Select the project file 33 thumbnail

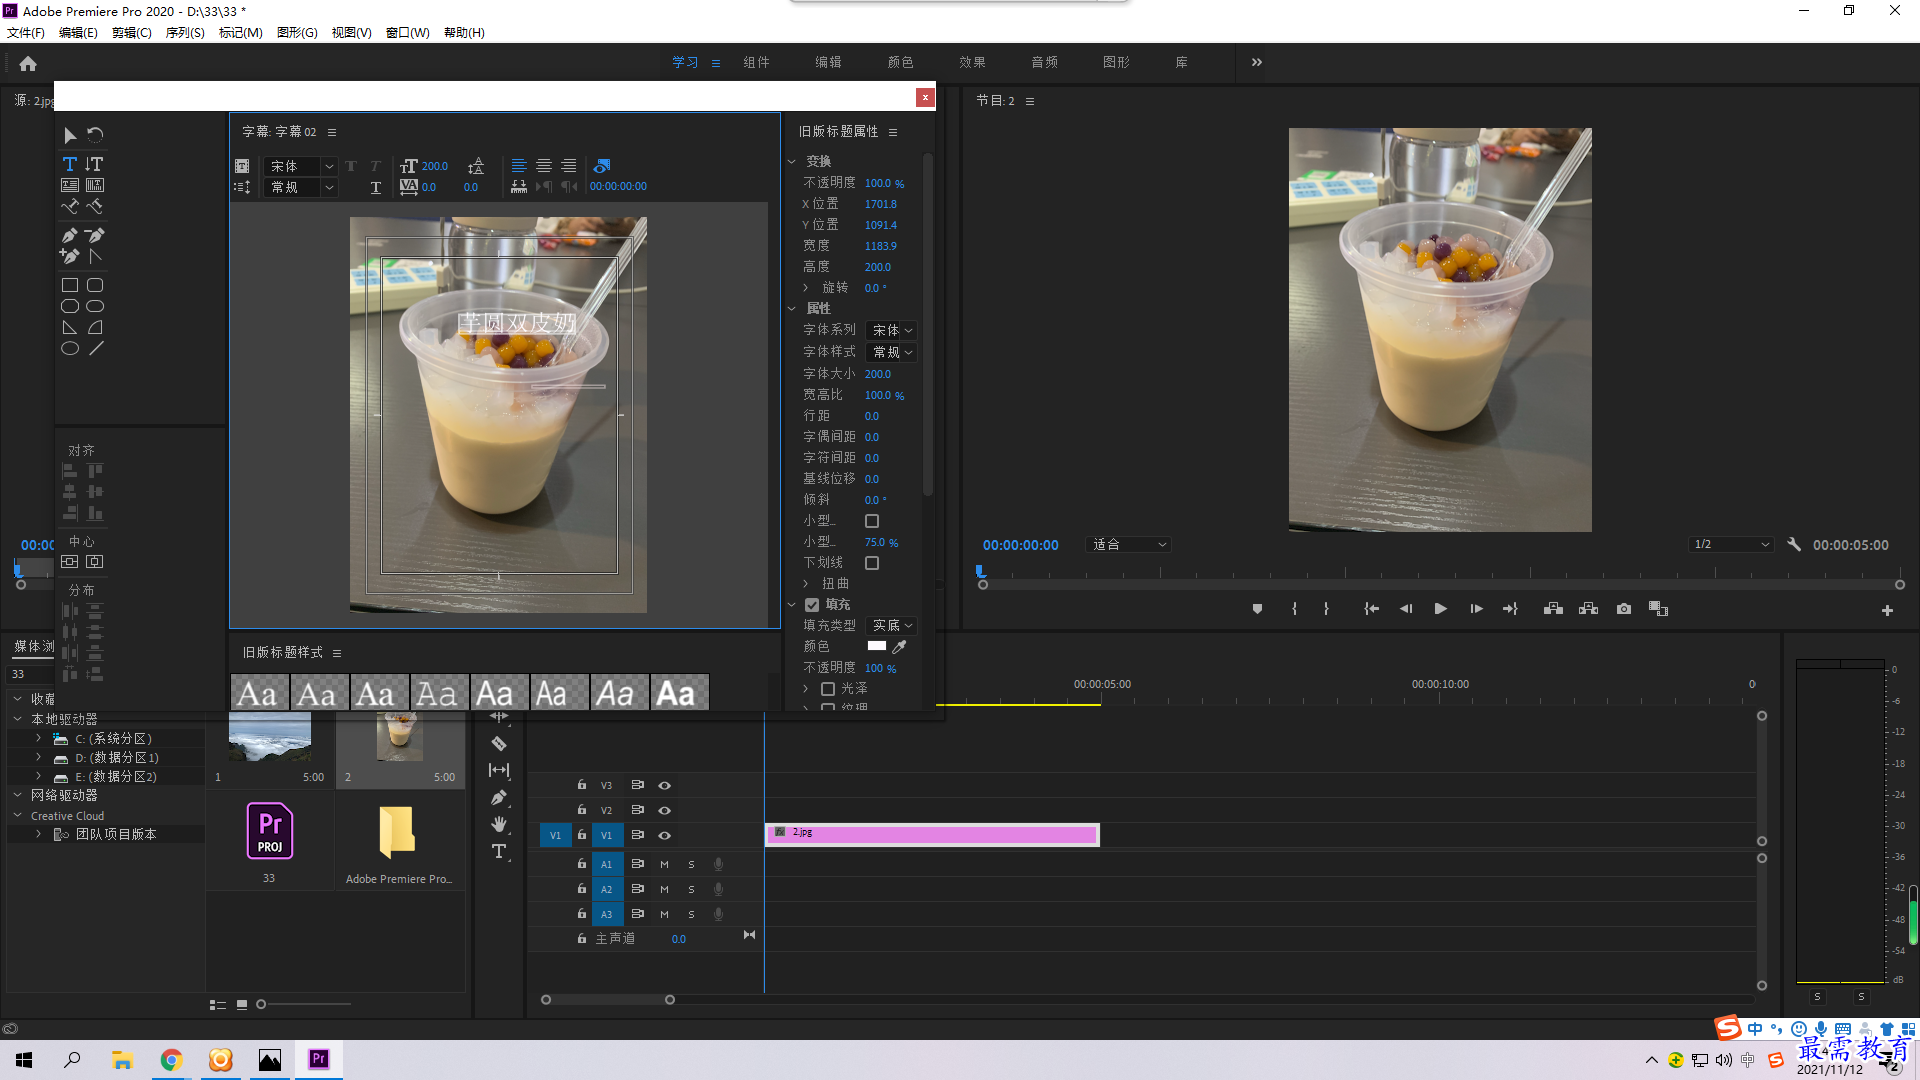[269, 831]
